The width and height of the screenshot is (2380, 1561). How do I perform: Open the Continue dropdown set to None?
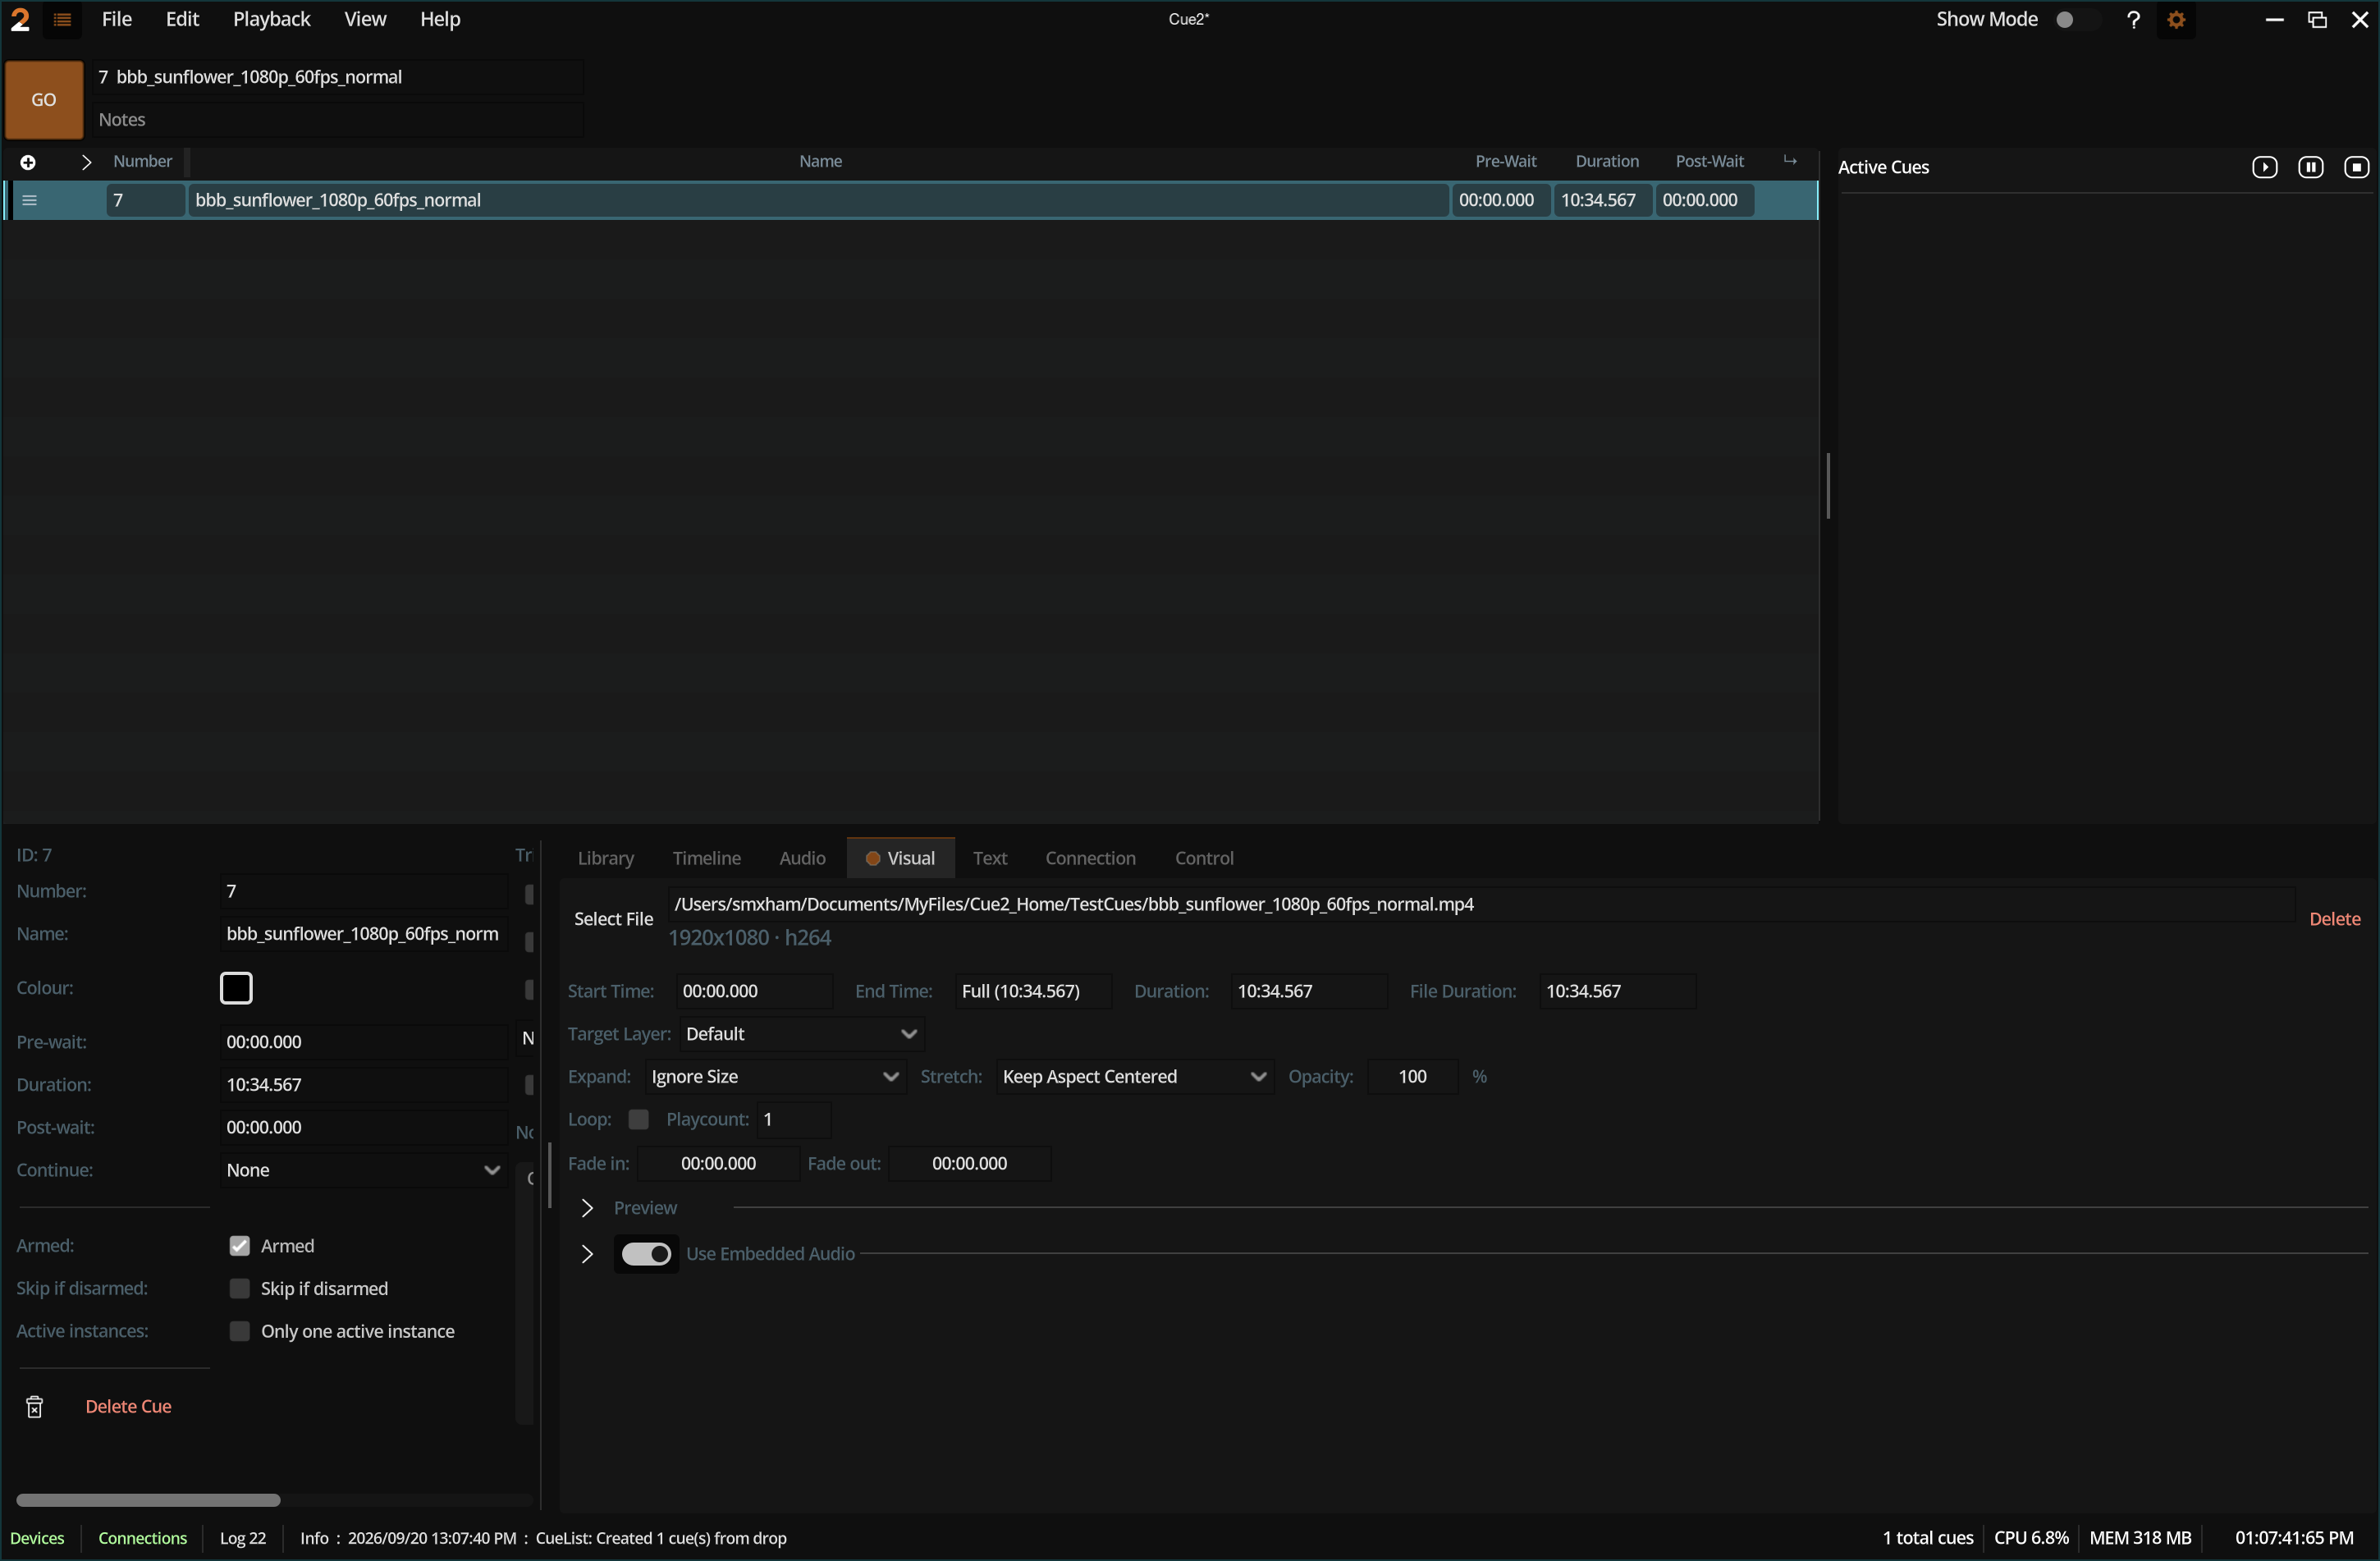[x=363, y=1170]
